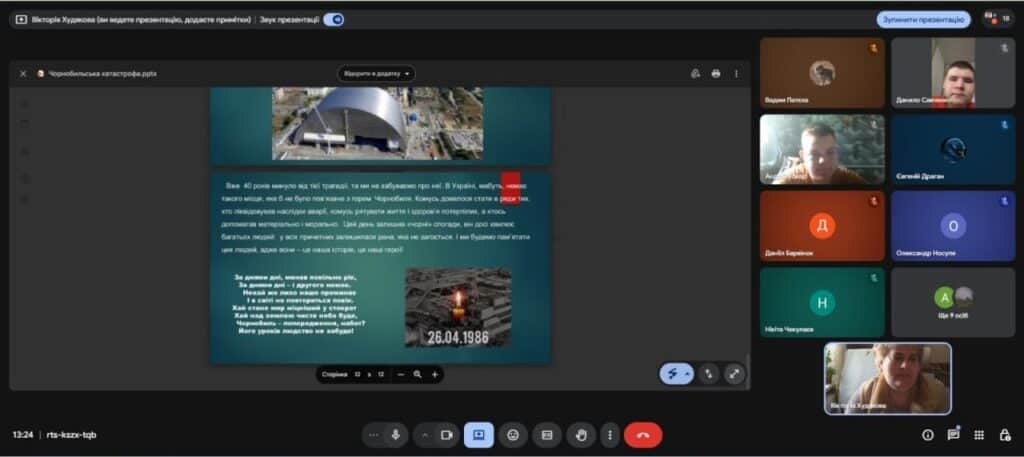Turn off the camera
1024x457 pixels.
tap(447, 435)
